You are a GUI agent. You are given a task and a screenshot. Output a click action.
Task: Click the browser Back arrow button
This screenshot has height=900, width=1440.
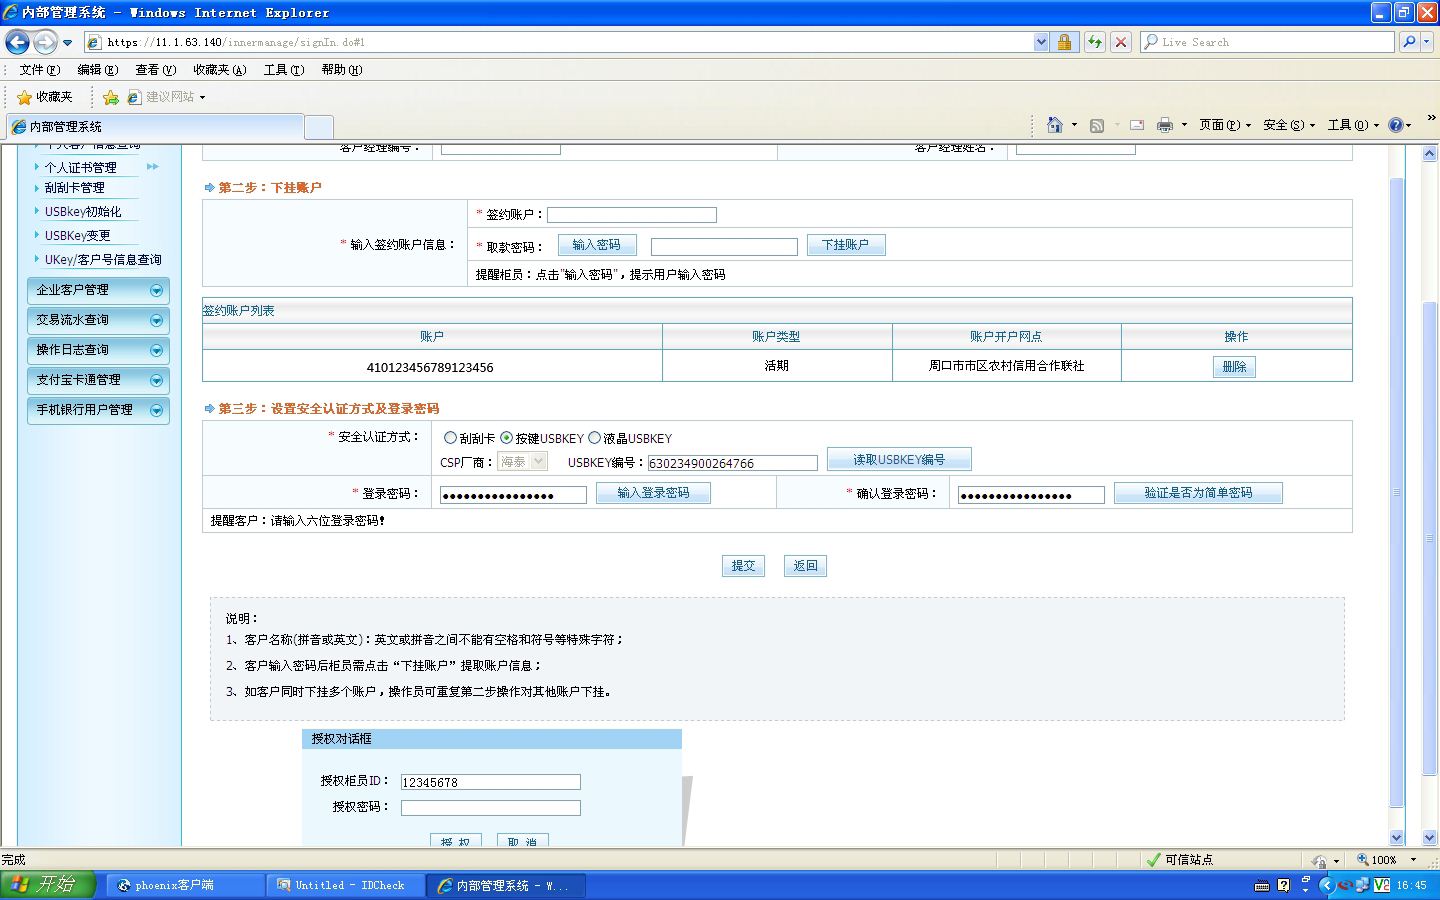[x=17, y=42]
